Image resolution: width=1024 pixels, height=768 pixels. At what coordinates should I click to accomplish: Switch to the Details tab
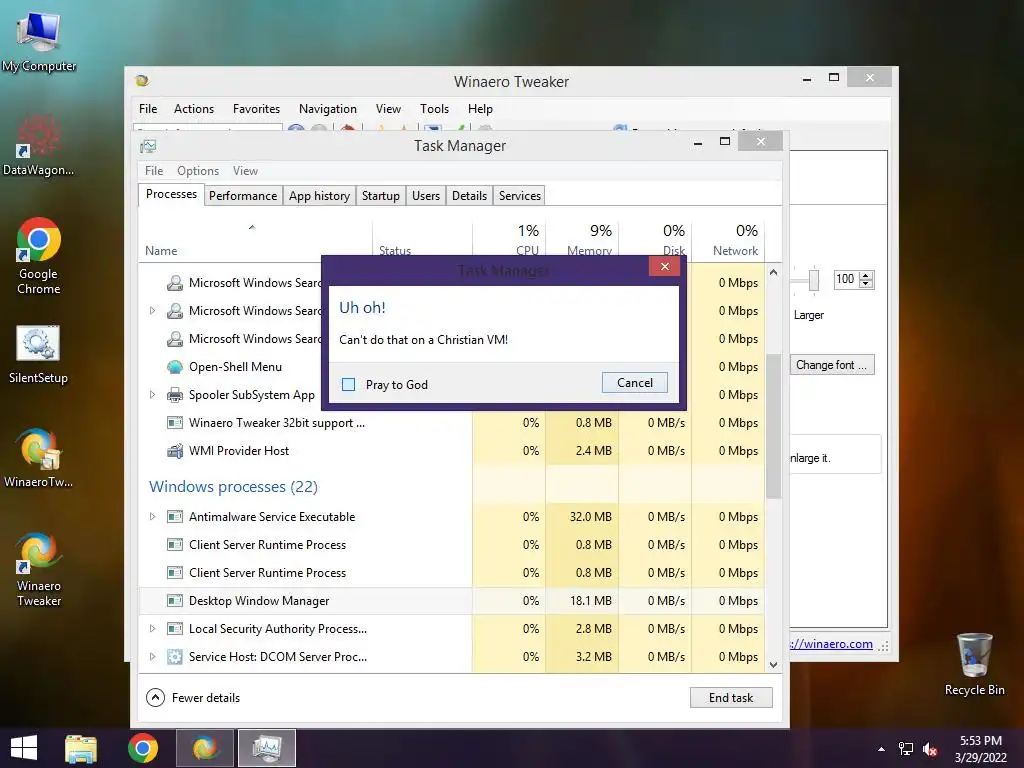(470, 196)
